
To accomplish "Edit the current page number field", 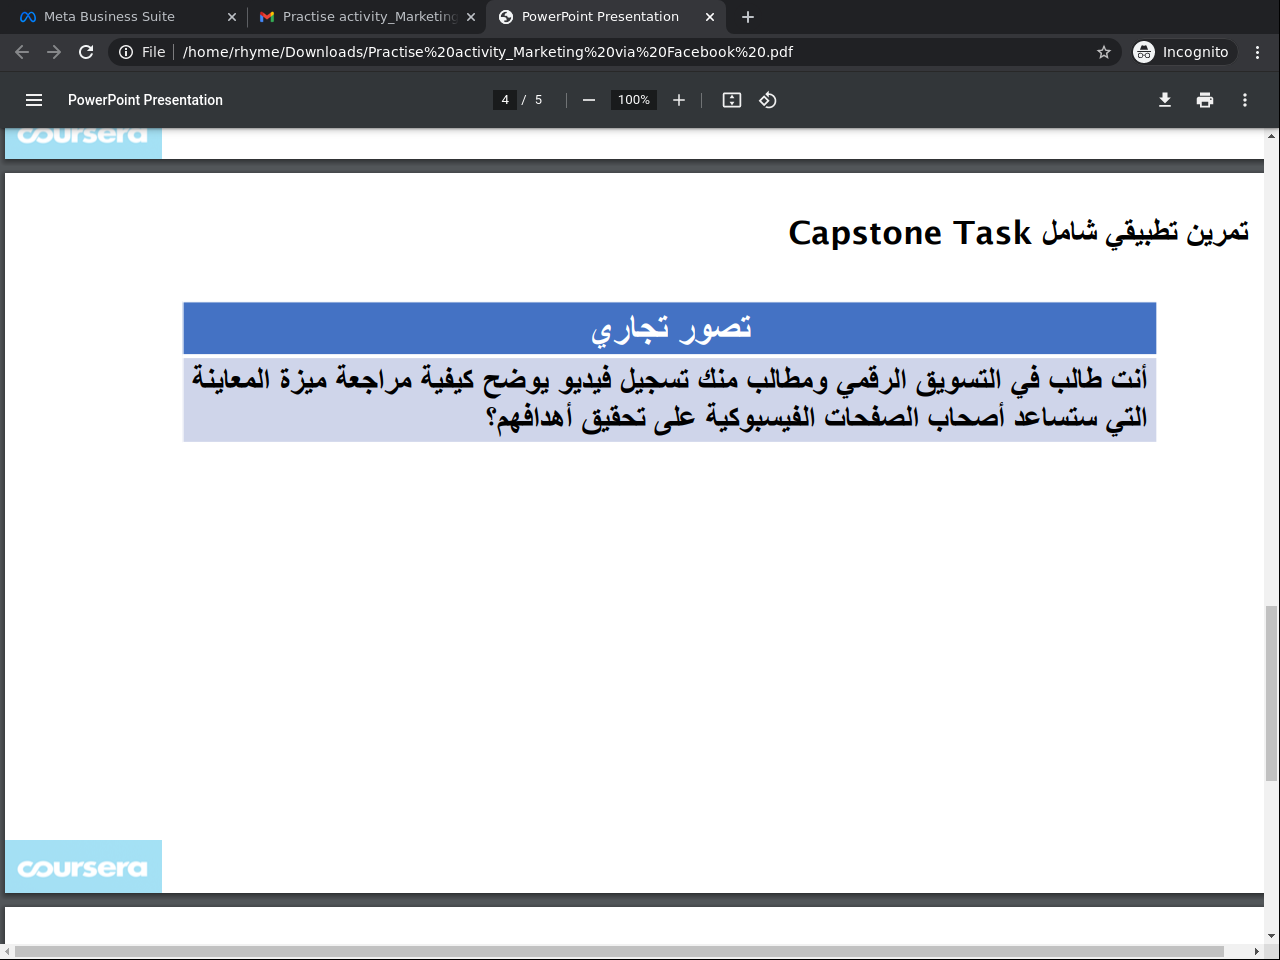I will point(505,100).
